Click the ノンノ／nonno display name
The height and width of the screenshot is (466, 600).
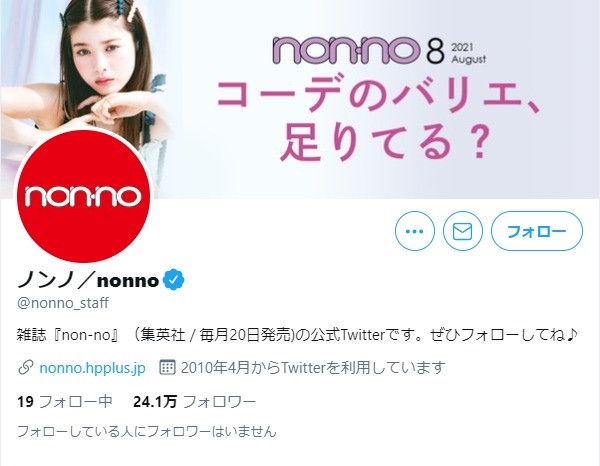[88, 280]
